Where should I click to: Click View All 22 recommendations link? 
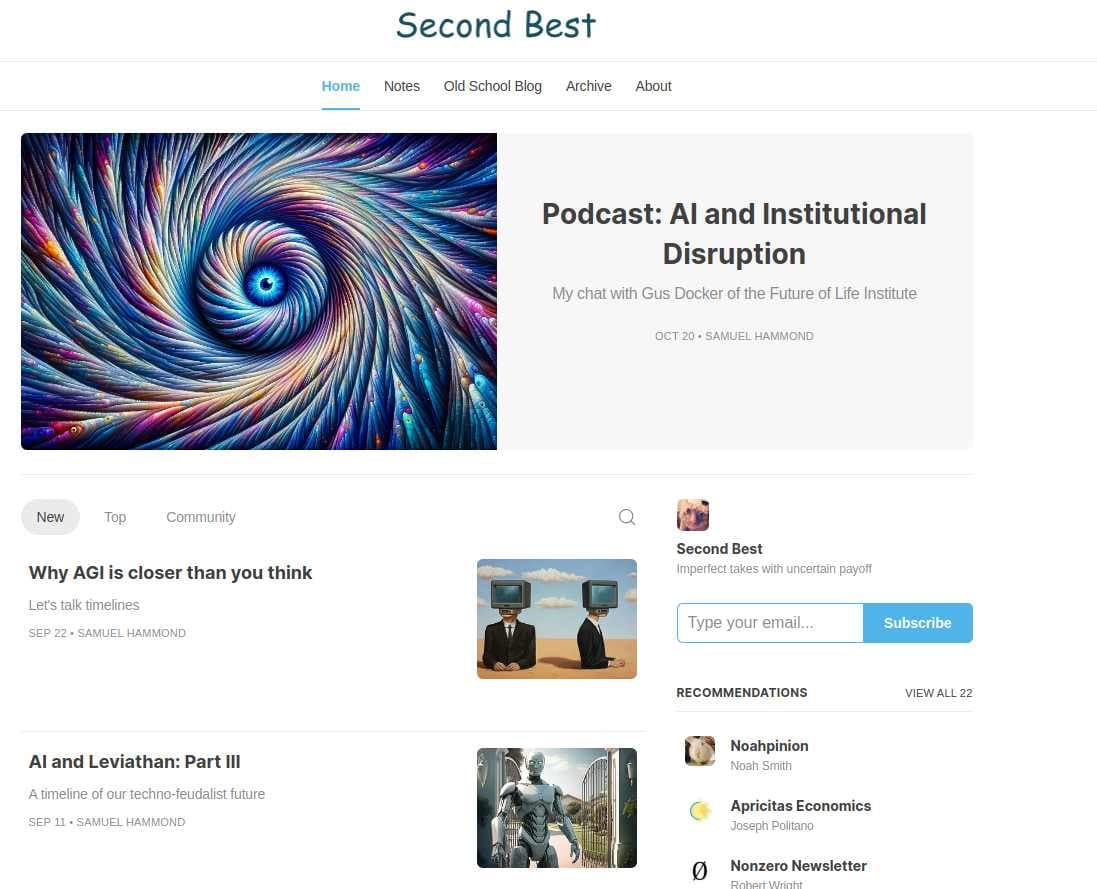(938, 693)
